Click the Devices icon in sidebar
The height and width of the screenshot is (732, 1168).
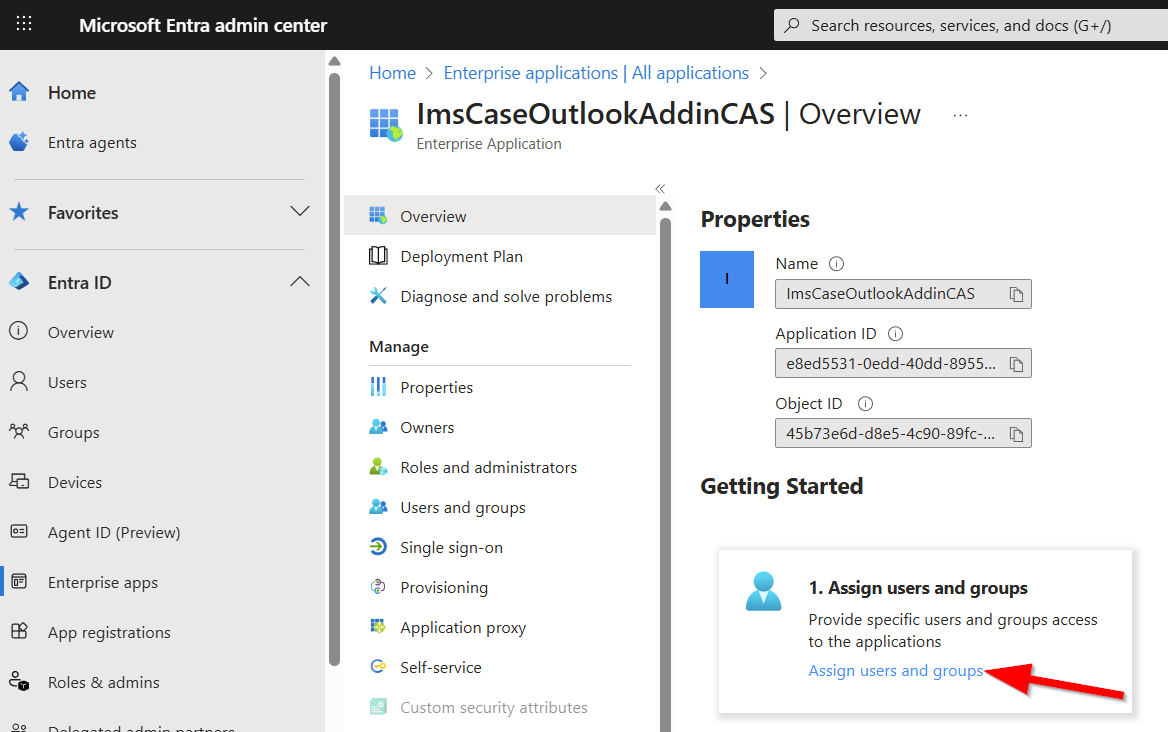(19, 481)
